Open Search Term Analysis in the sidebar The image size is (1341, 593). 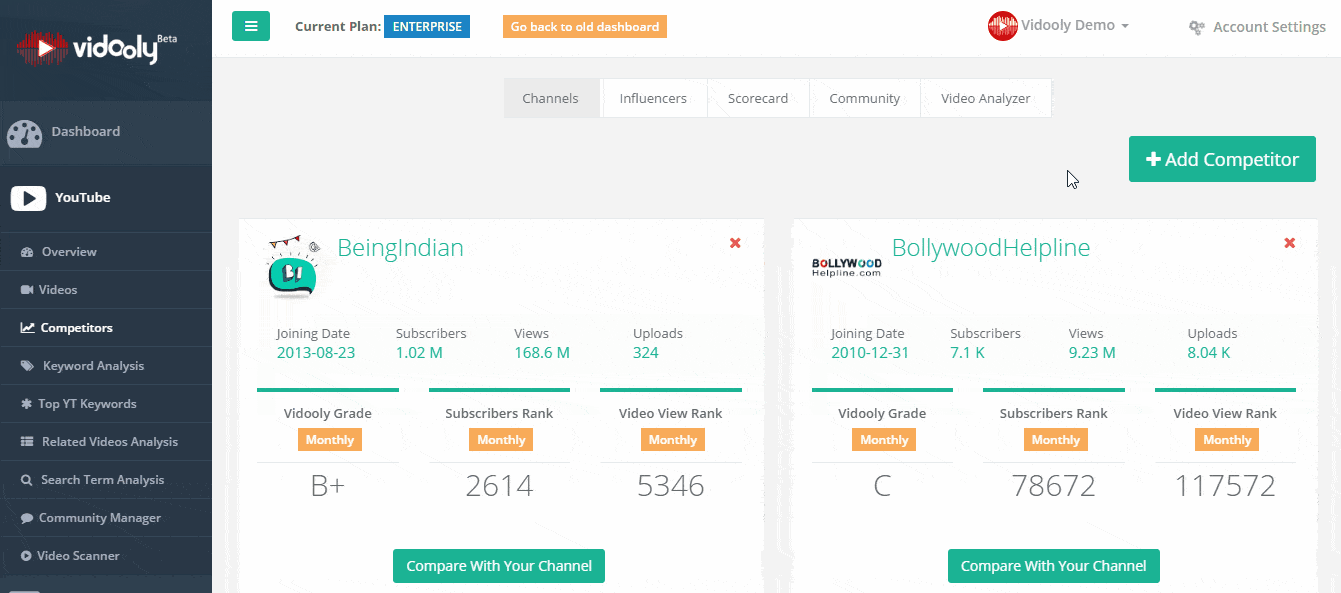pyautogui.click(x=106, y=480)
